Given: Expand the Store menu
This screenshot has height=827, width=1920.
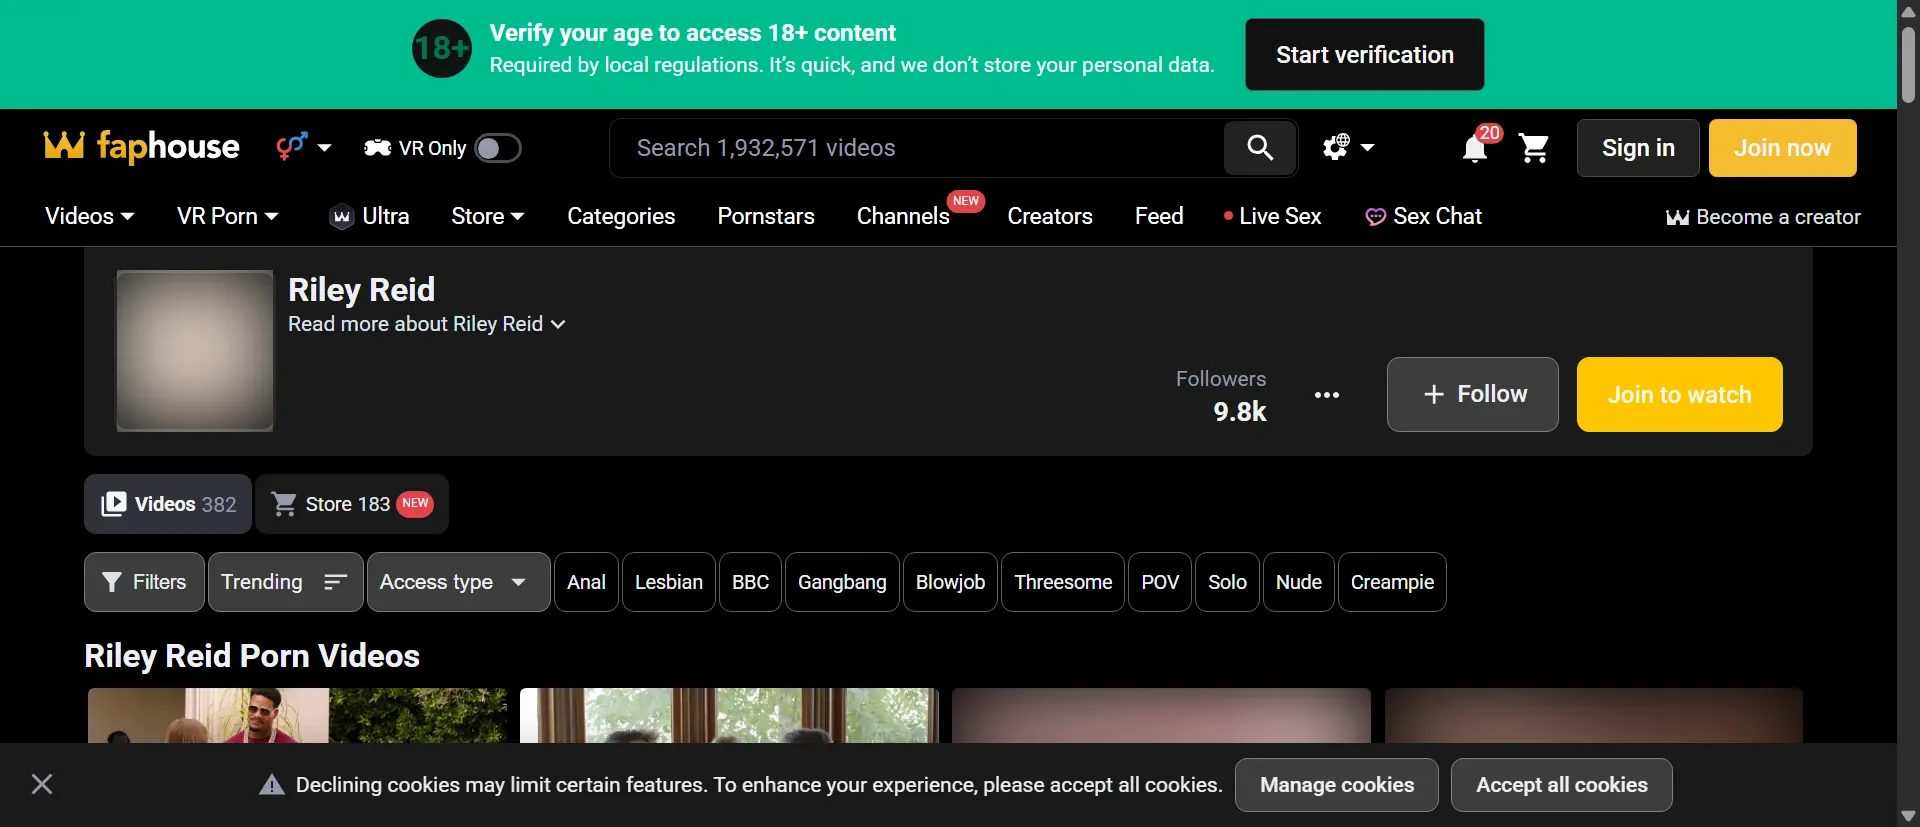Looking at the screenshot, I should [488, 216].
